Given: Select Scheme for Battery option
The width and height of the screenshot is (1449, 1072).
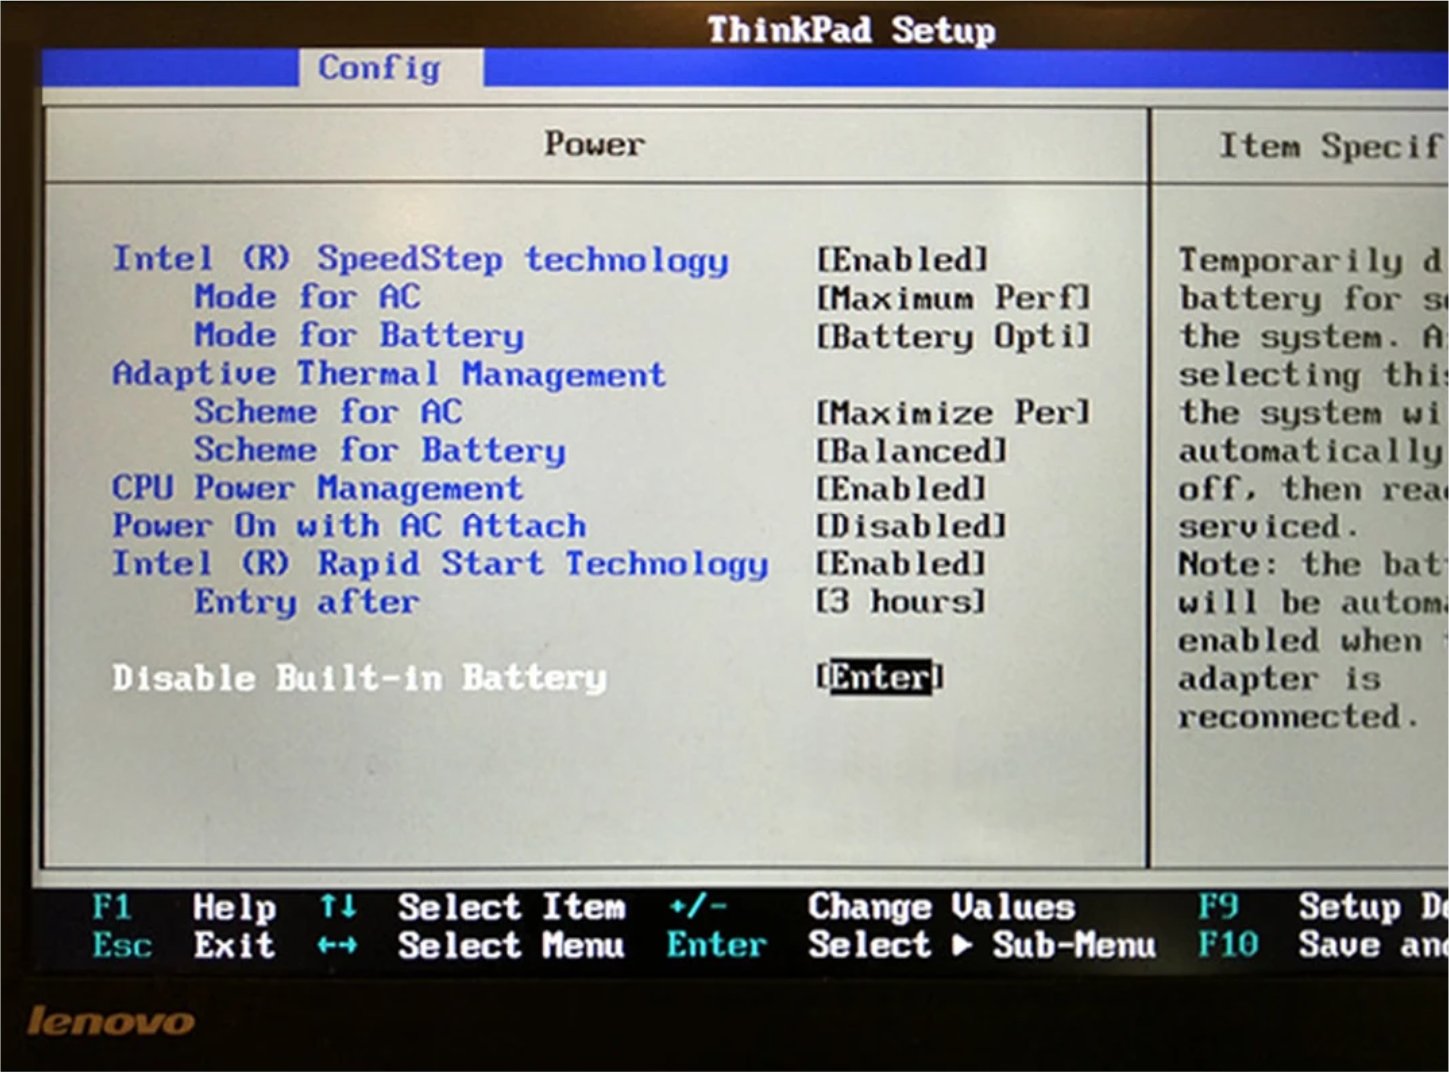Looking at the screenshot, I should [x=380, y=450].
